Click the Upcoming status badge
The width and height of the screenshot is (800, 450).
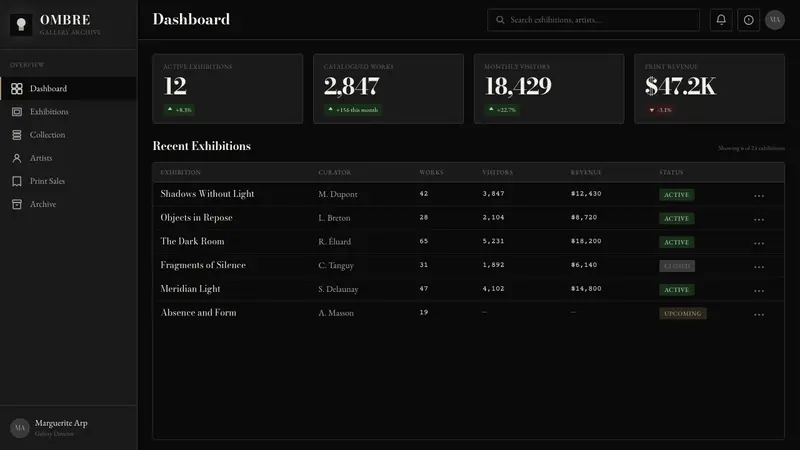pos(683,313)
